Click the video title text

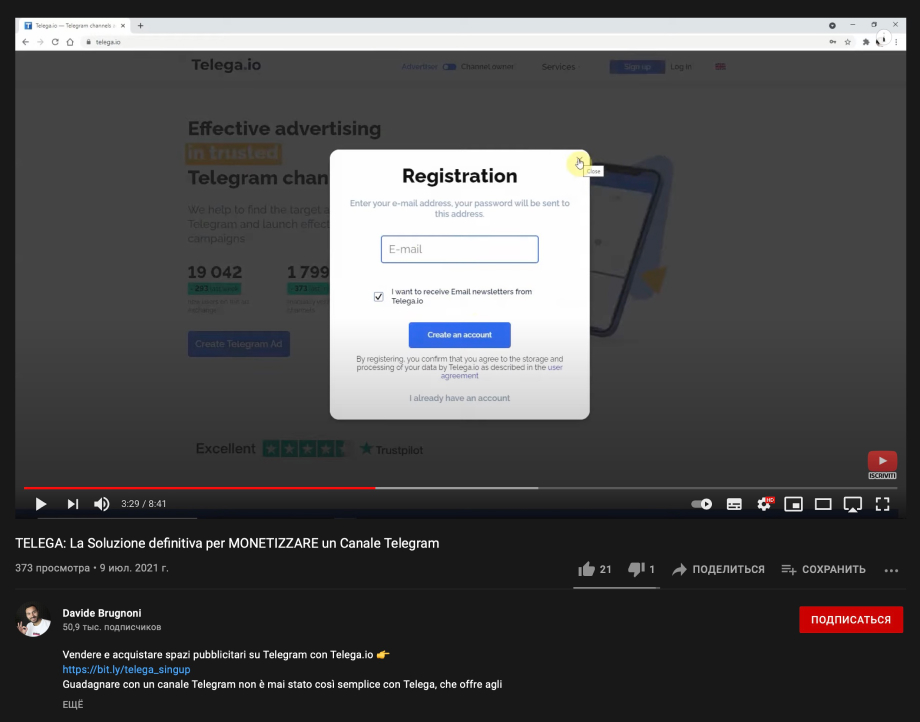pyautogui.click(x=227, y=543)
